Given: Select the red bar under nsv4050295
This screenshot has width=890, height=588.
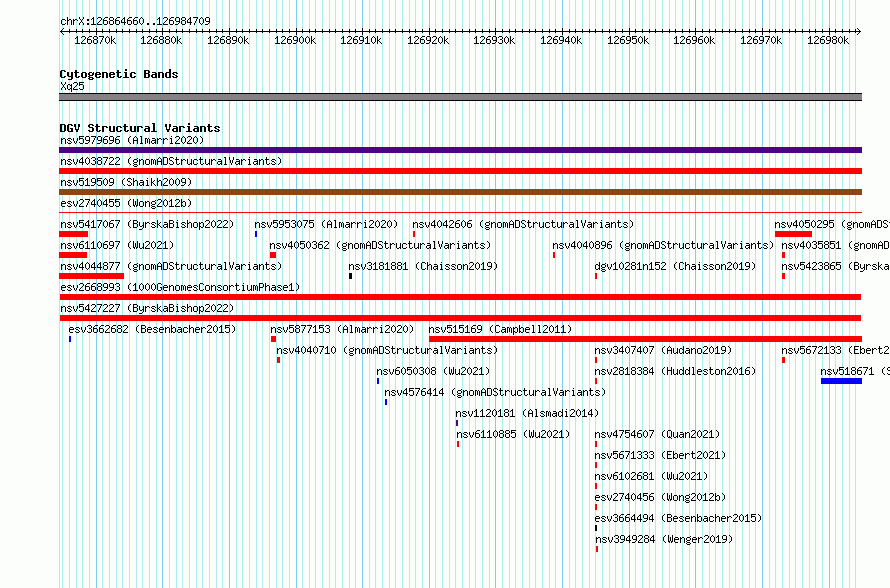Looking at the screenshot, I should (x=794, y=234).
